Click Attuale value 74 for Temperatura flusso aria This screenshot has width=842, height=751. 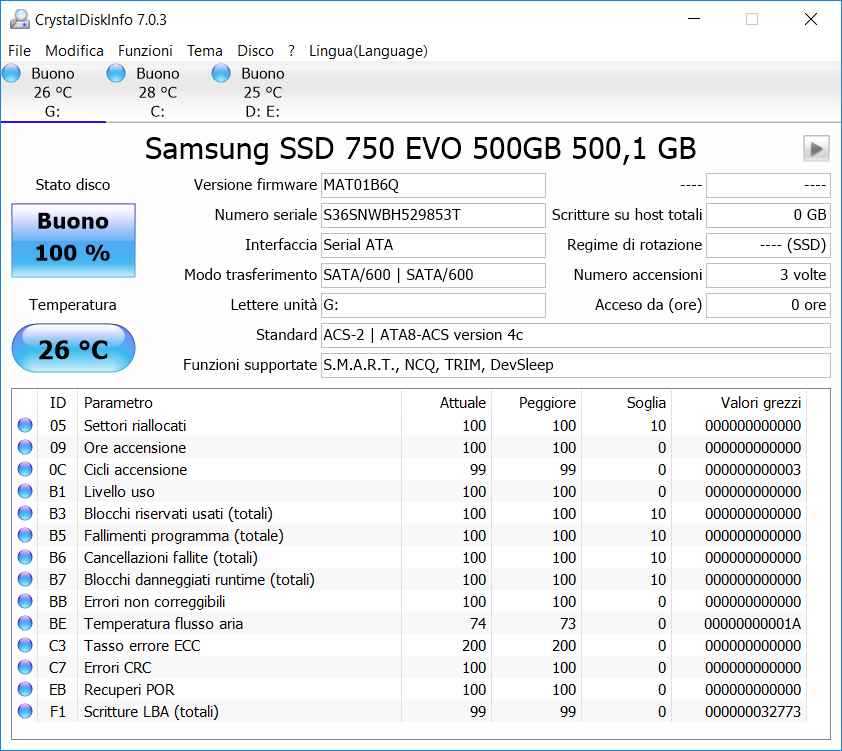point(477,624)
